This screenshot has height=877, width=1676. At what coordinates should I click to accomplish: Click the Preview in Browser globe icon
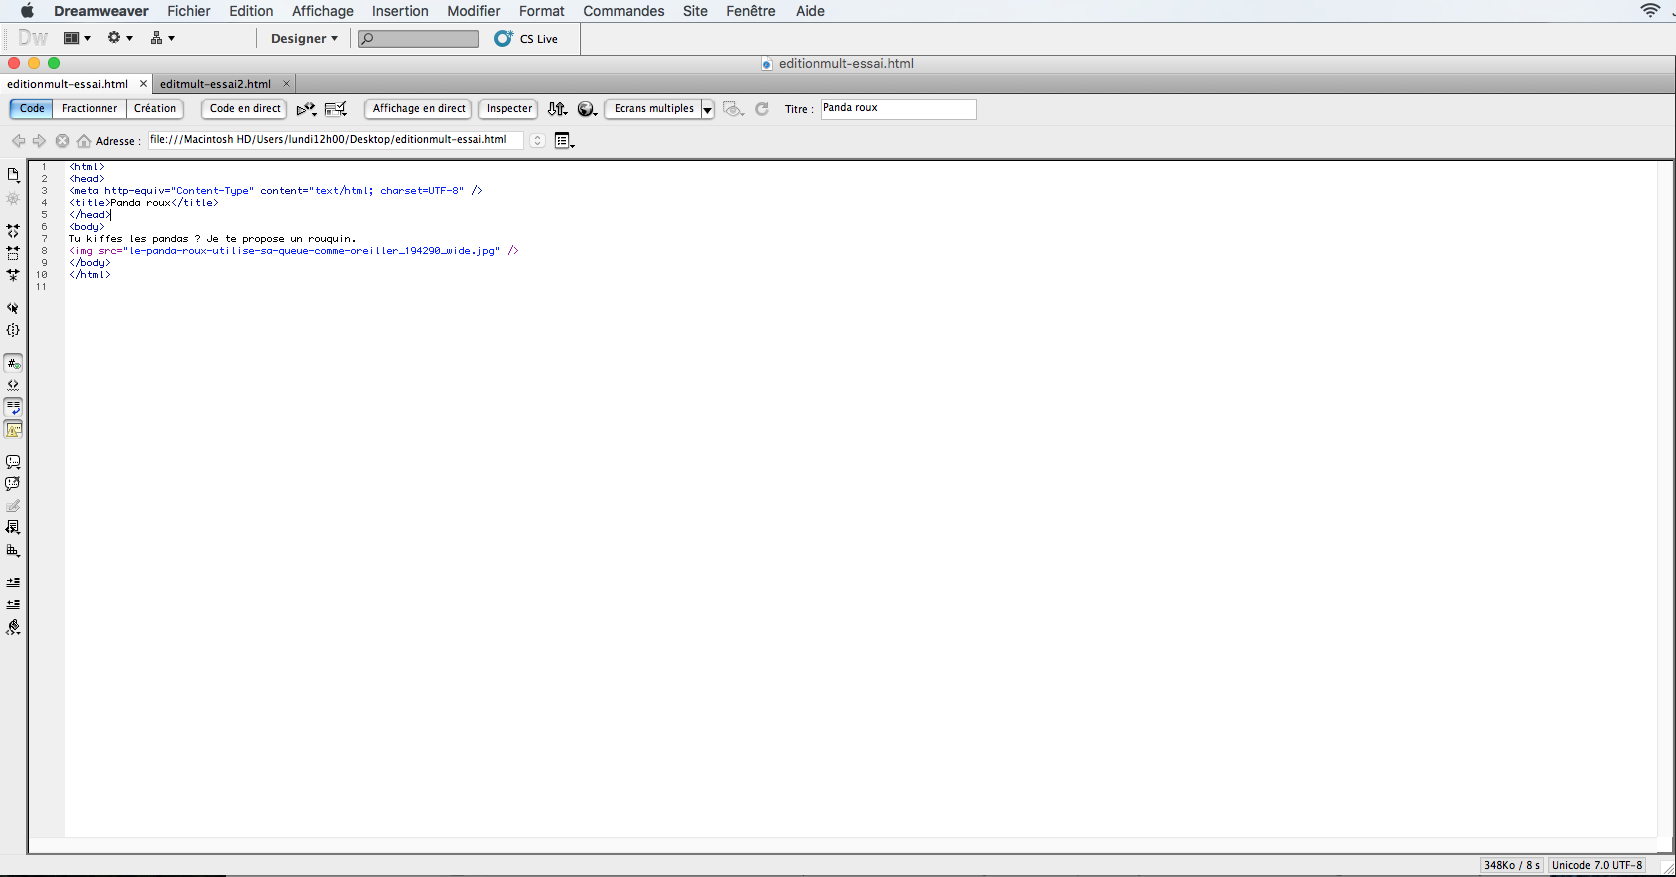(x=587, y=109)
